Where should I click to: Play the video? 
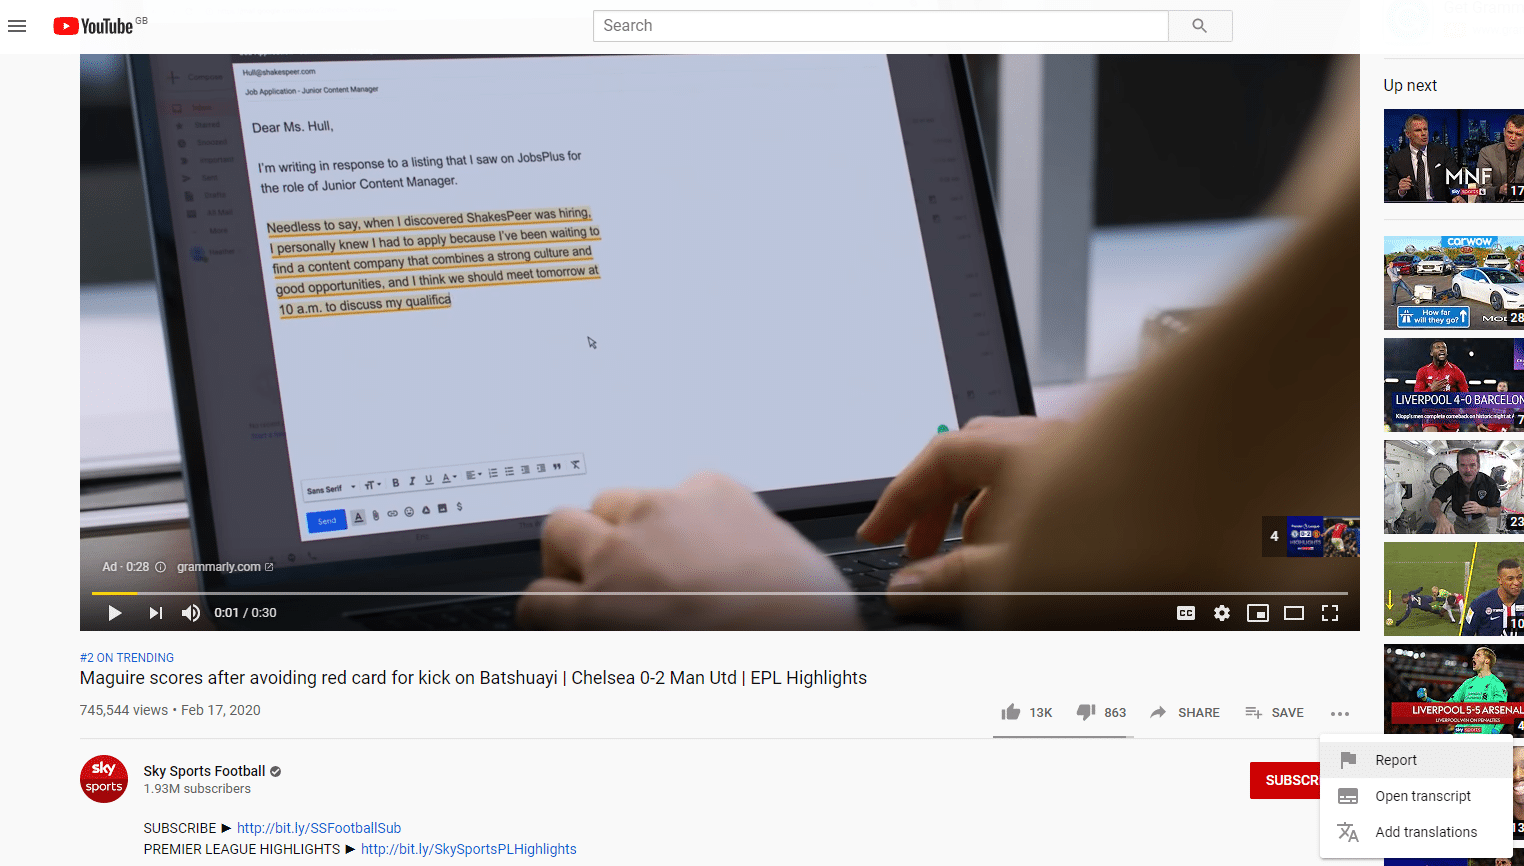pyautogui.click(x=114, y=613)
